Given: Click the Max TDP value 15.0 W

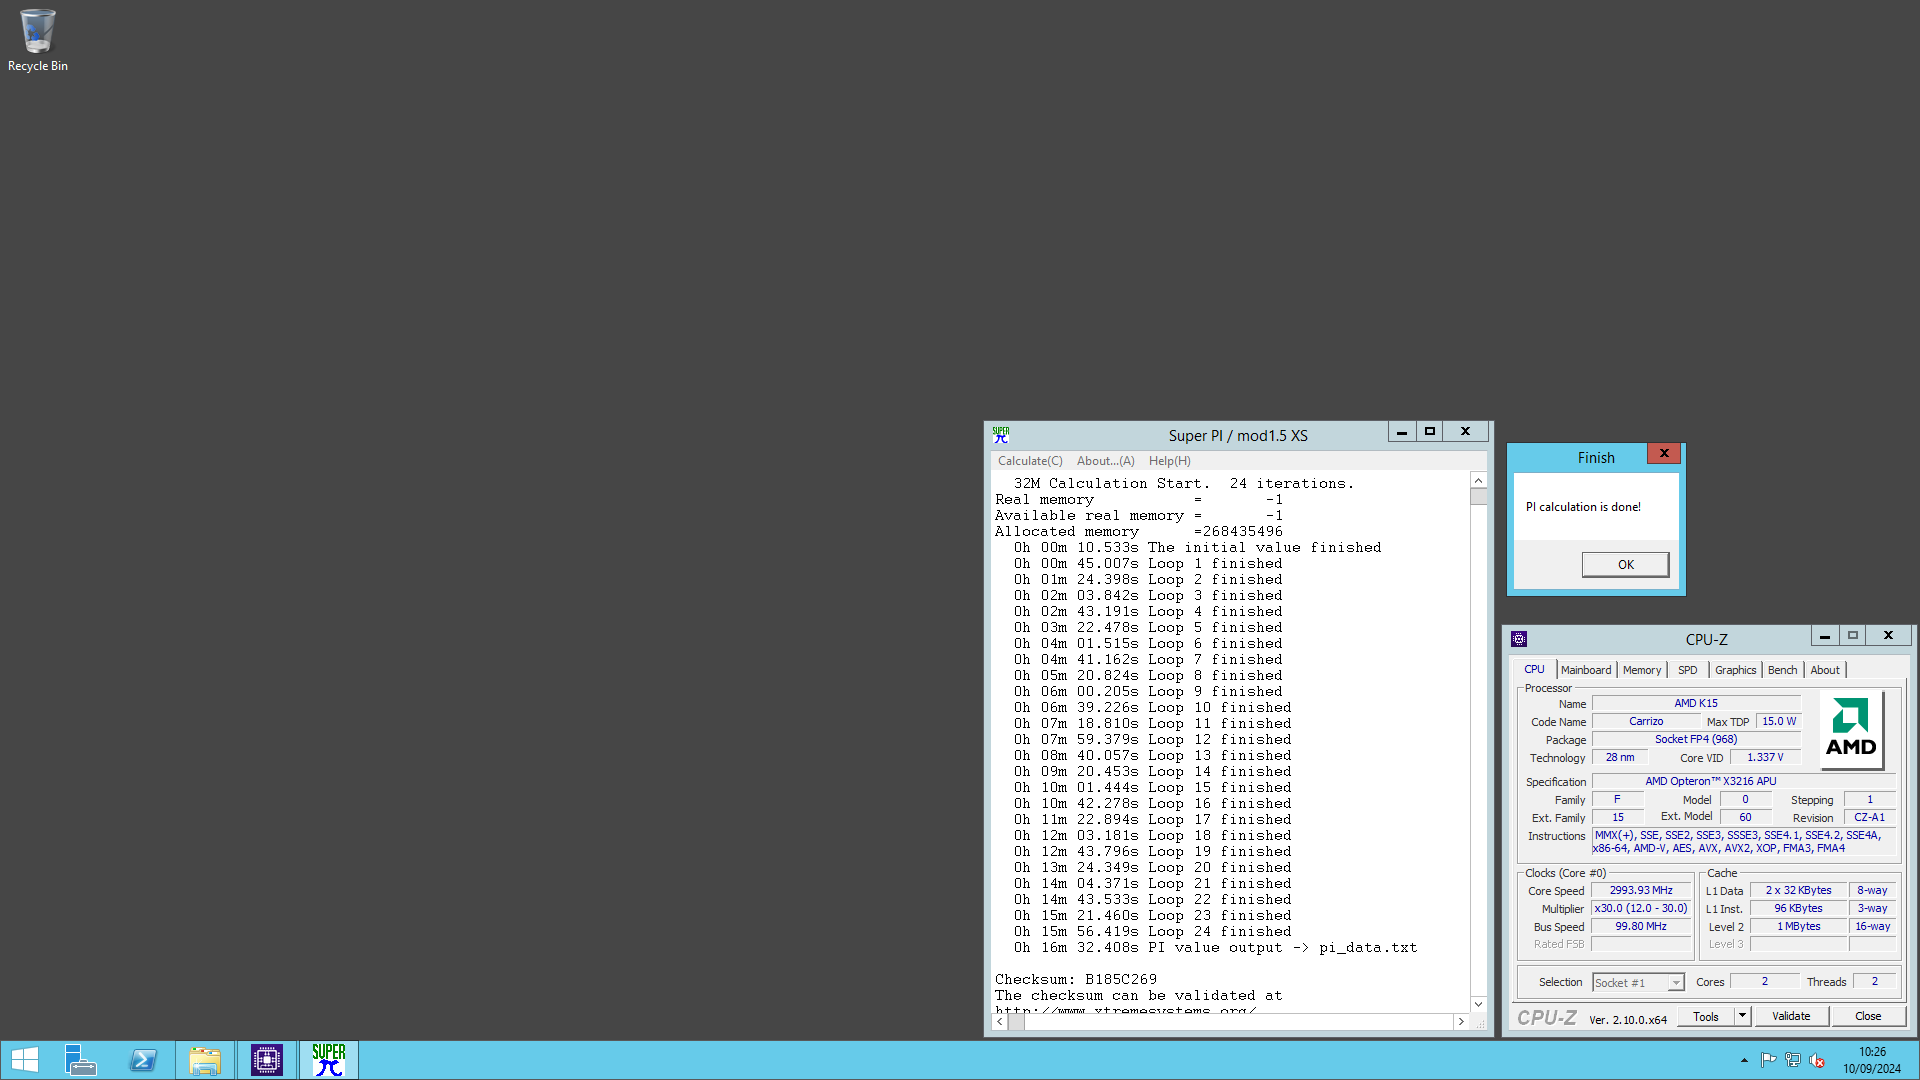Looking at the screenshot, I should (1779, 721).
